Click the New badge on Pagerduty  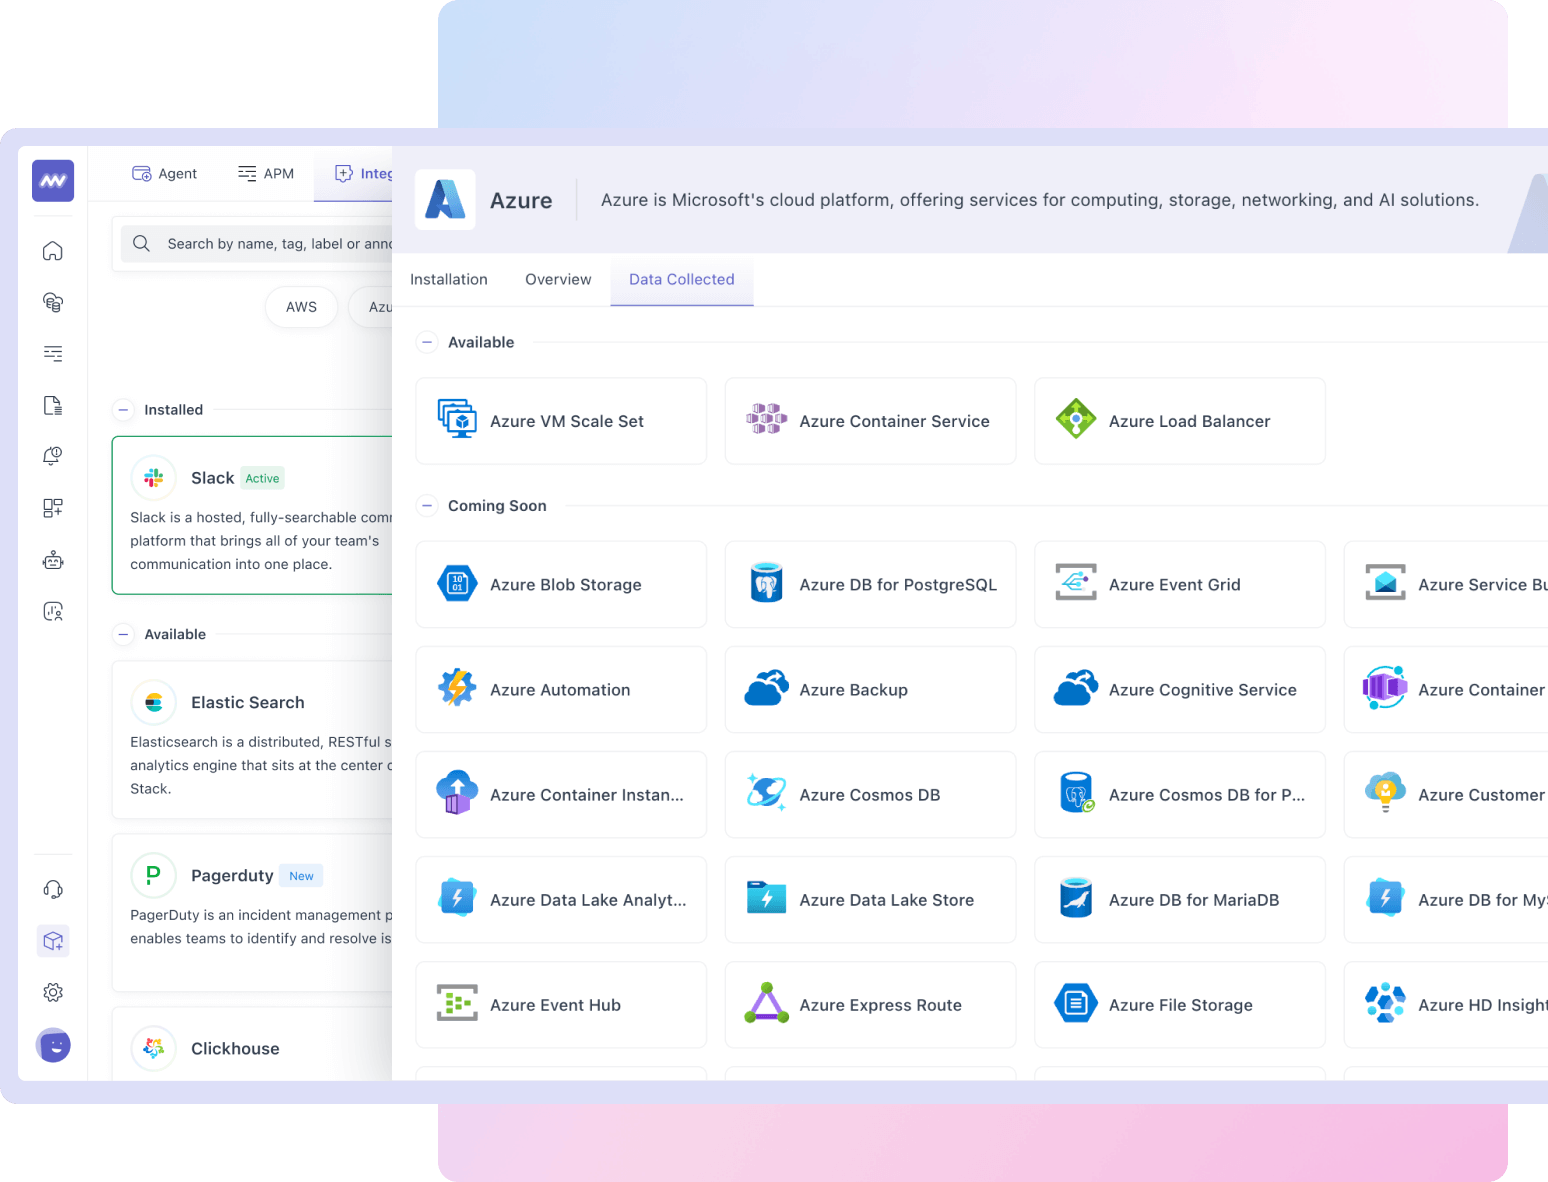301,876
